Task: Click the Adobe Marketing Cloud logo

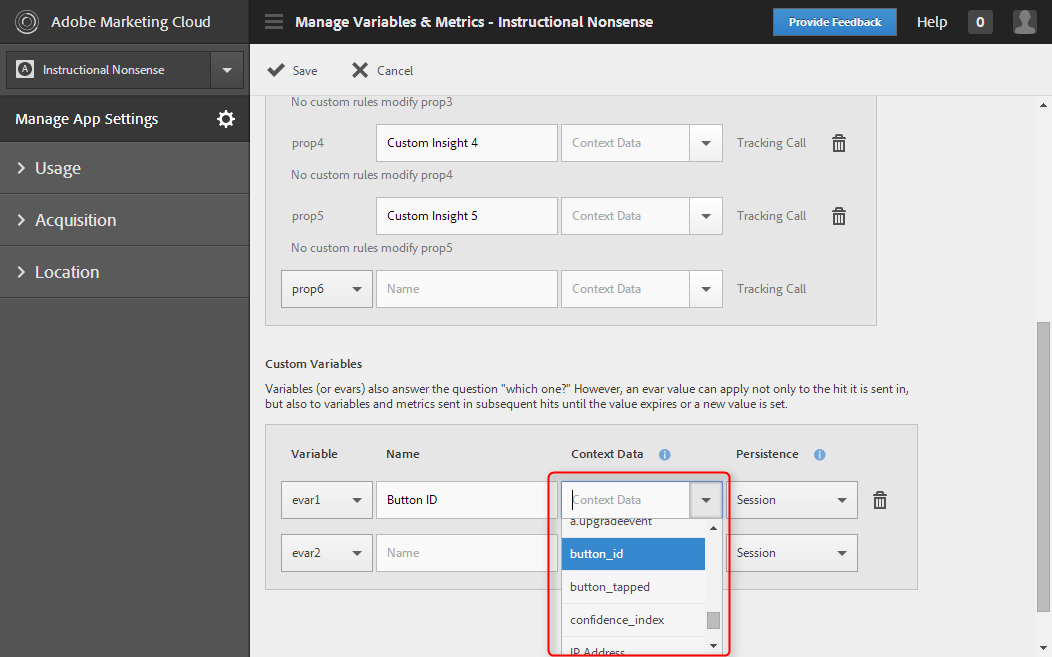Action: coord(27,22)
